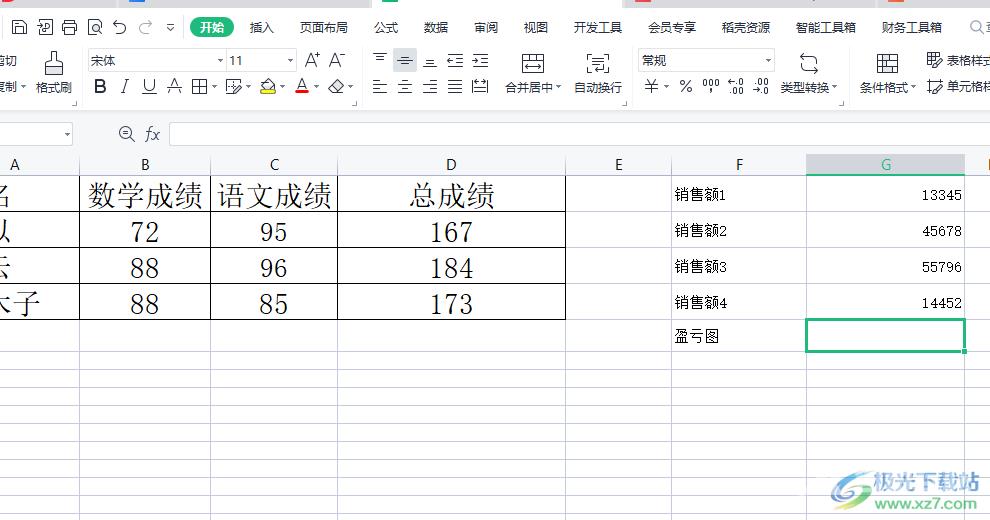Align text to top of cell

tap(379, 60)
